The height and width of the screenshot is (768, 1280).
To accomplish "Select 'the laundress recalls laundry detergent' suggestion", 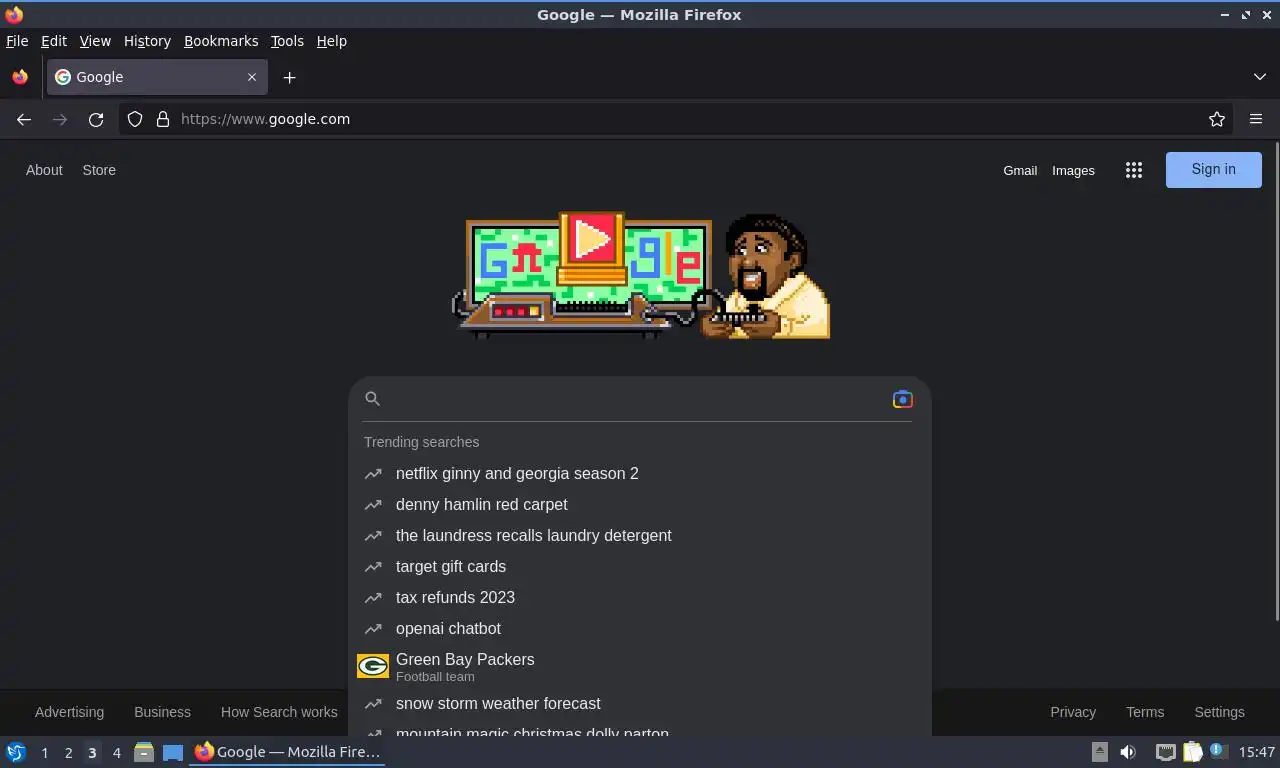I will (640, 536).
